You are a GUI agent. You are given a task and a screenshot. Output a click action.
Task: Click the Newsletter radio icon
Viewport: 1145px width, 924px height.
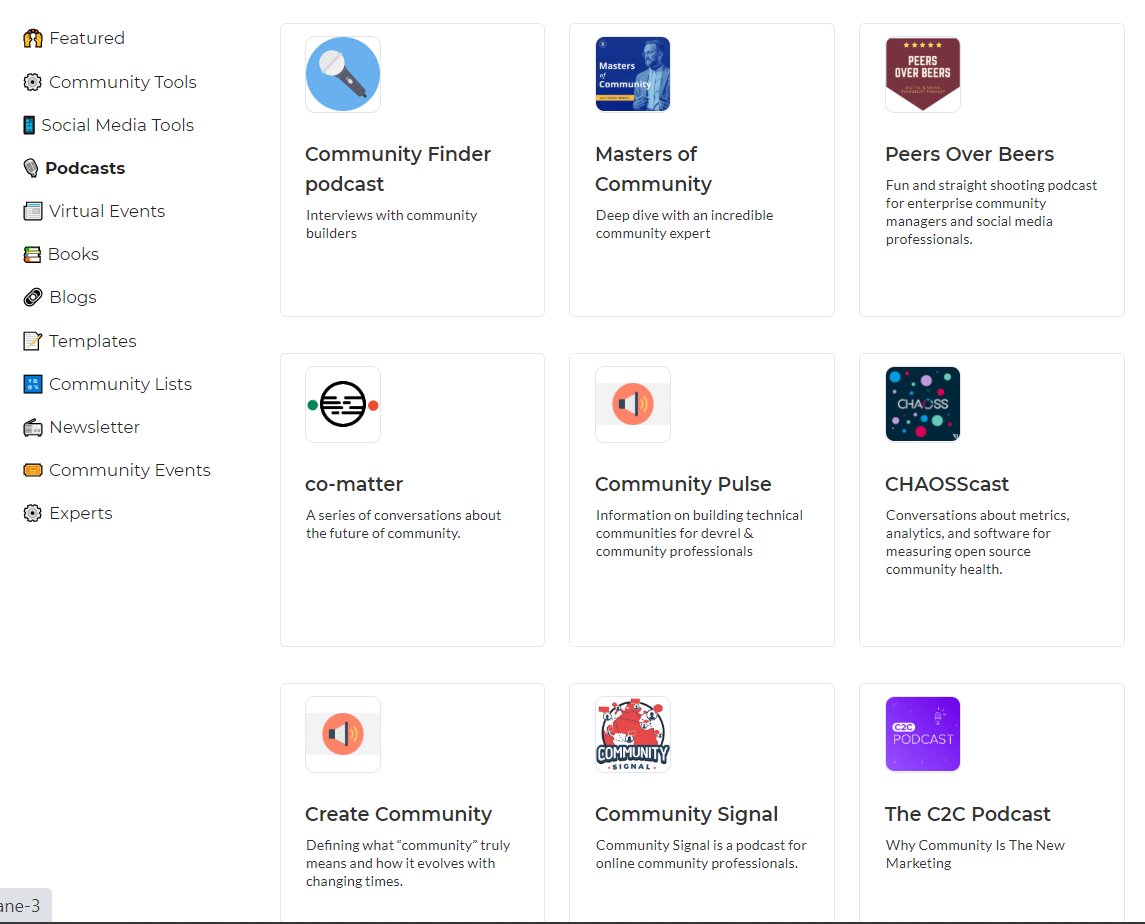click(31, 426)
